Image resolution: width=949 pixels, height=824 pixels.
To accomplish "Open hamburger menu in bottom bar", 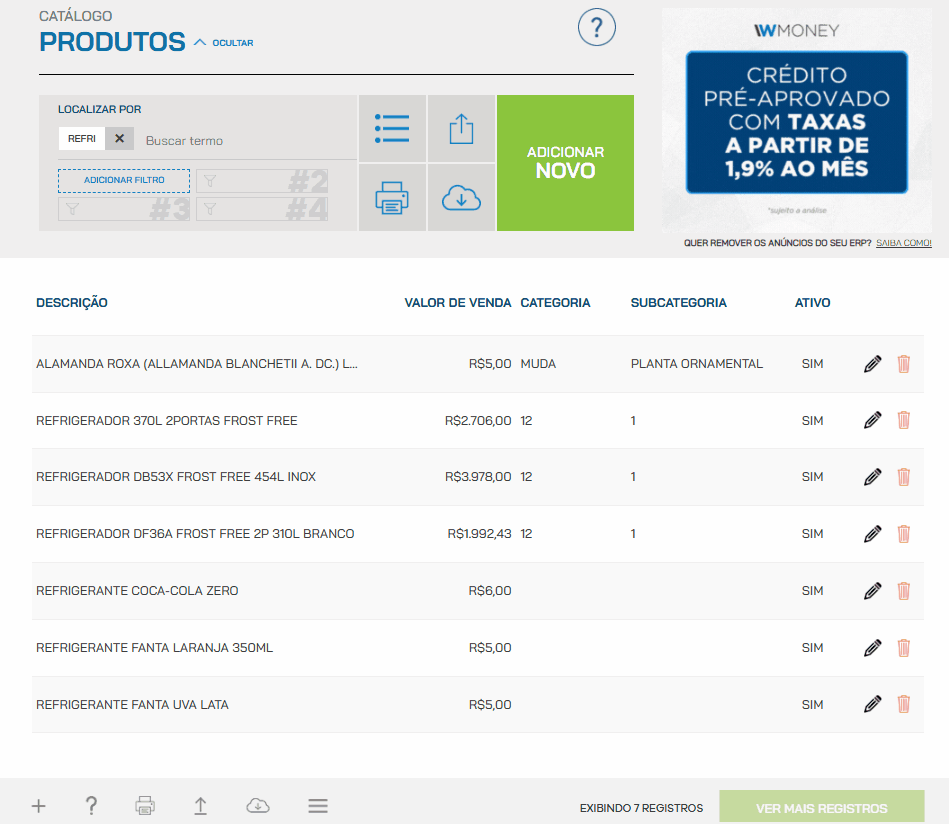I will (x=318, y=806).
